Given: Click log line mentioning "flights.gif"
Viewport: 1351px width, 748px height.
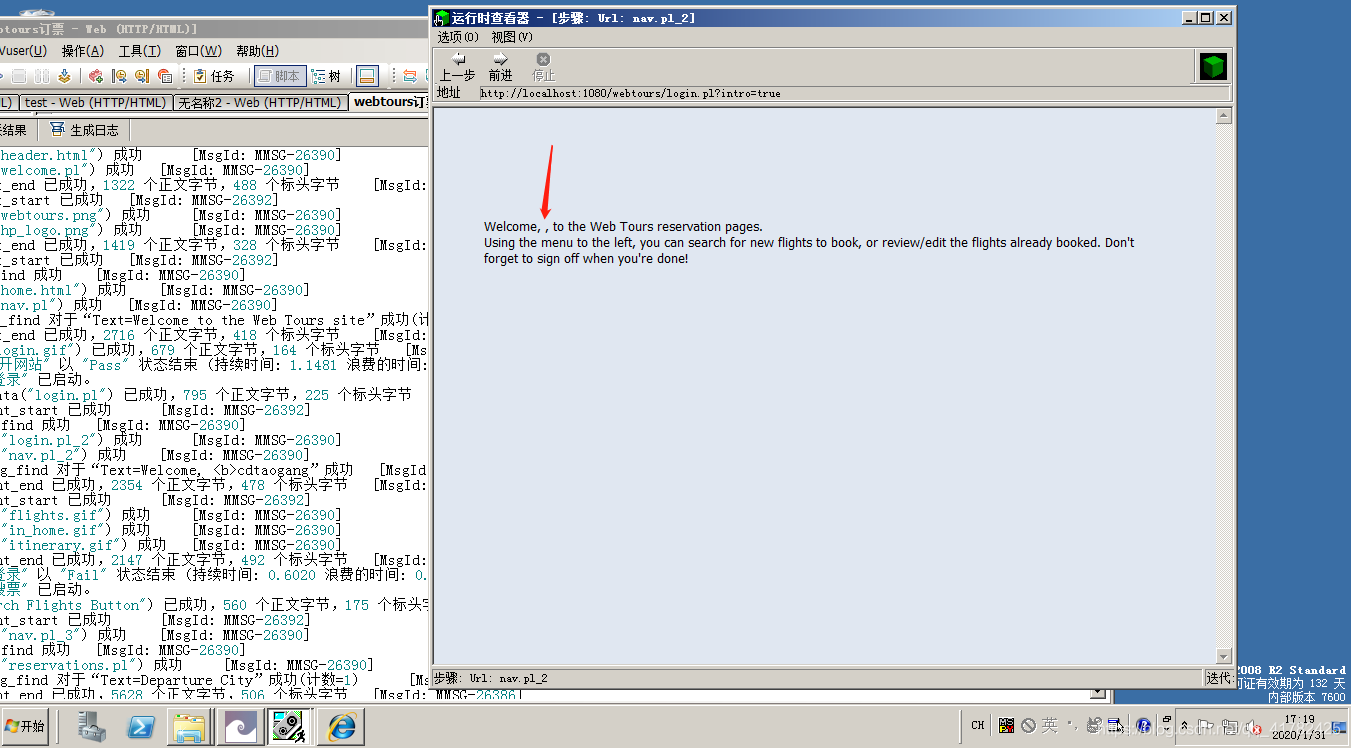Looking at the screenshot, I should click(x=170, y=515).
